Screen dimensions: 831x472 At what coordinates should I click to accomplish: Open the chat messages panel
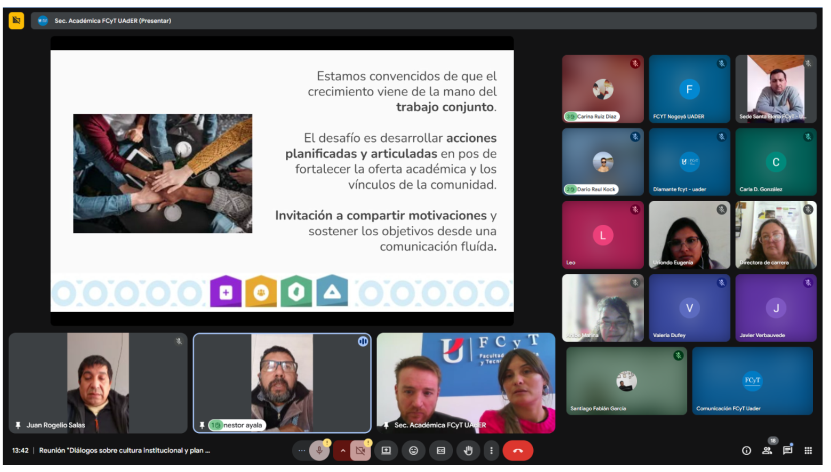point(787,451)
